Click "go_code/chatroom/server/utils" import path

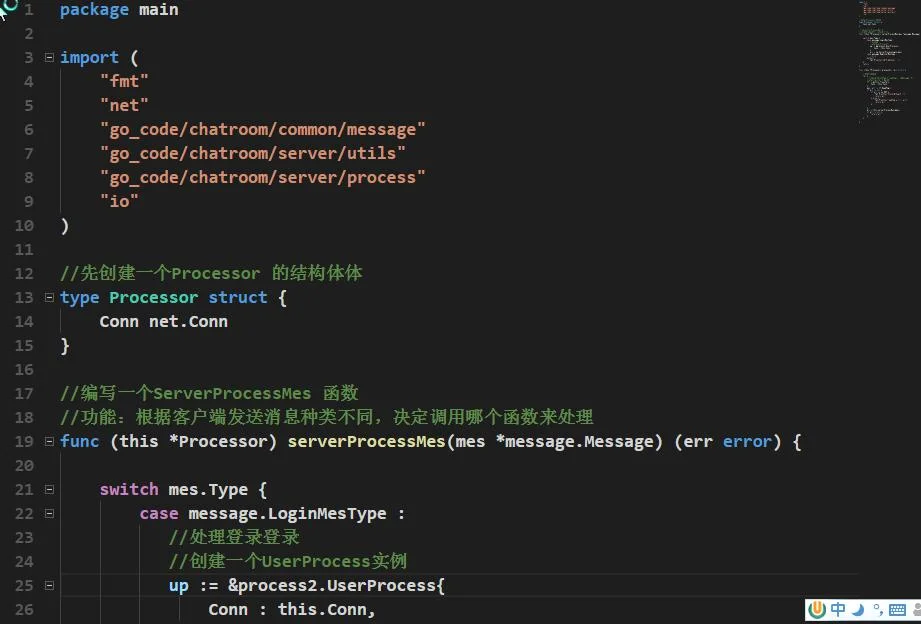coord(253,153)
